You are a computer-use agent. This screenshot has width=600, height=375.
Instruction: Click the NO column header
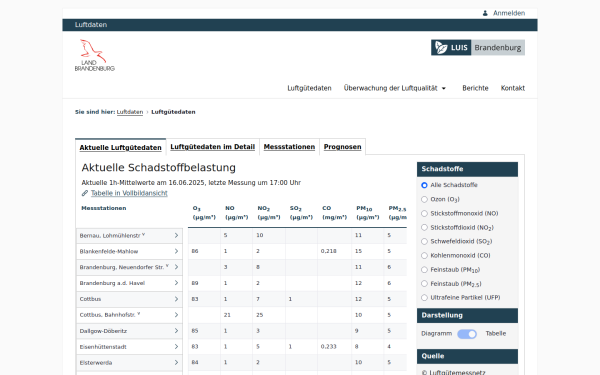[236, 213]
